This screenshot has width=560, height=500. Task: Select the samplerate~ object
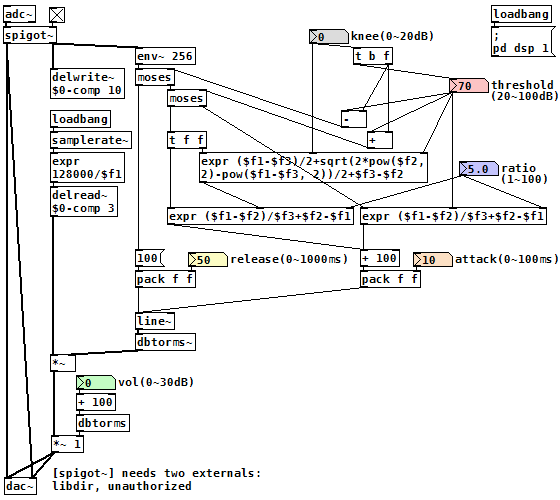click(x=91, y=140)
